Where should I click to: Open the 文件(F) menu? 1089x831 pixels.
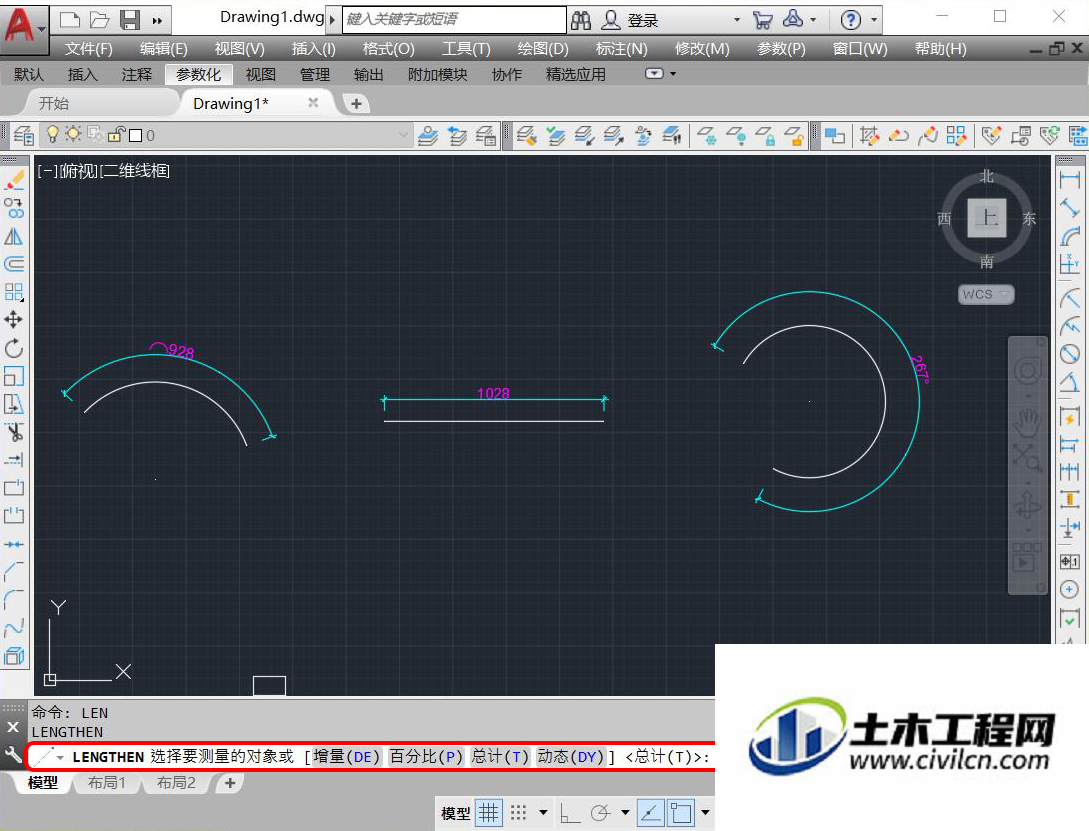[89, 49]
